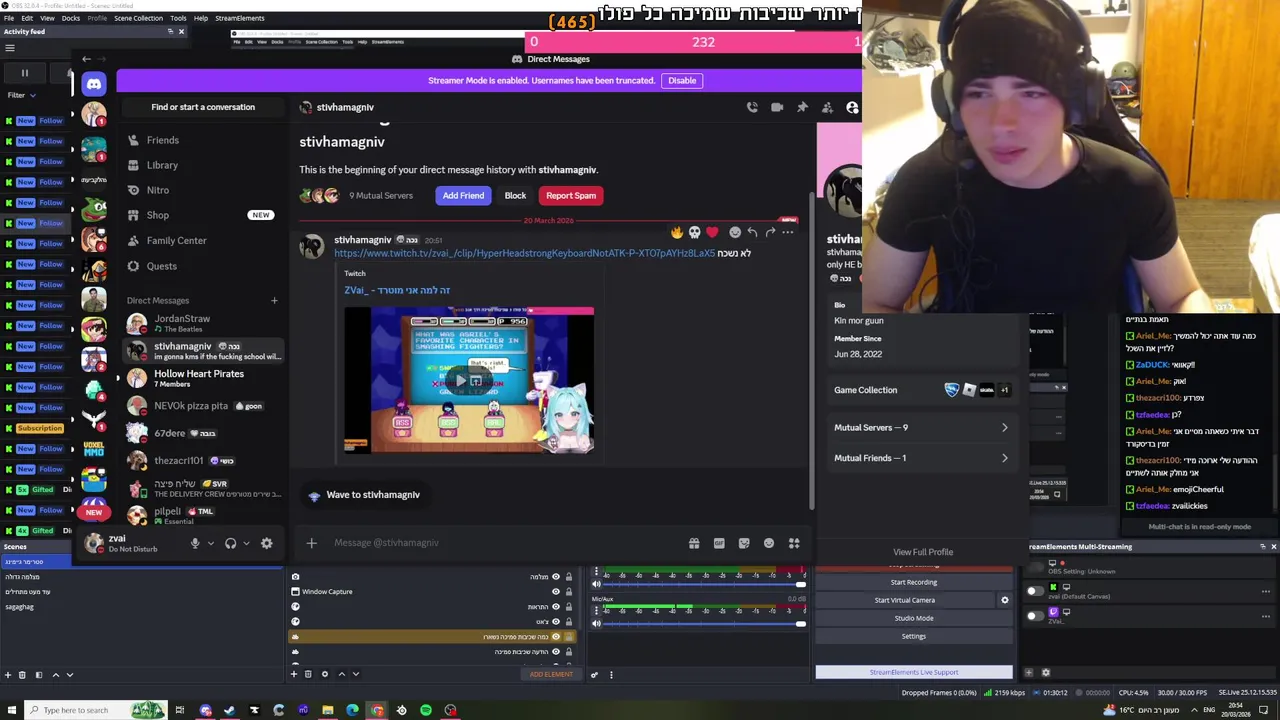Open the Activity feed Filter dropdown
The image size is (1280, 720).
click(22, 95)
